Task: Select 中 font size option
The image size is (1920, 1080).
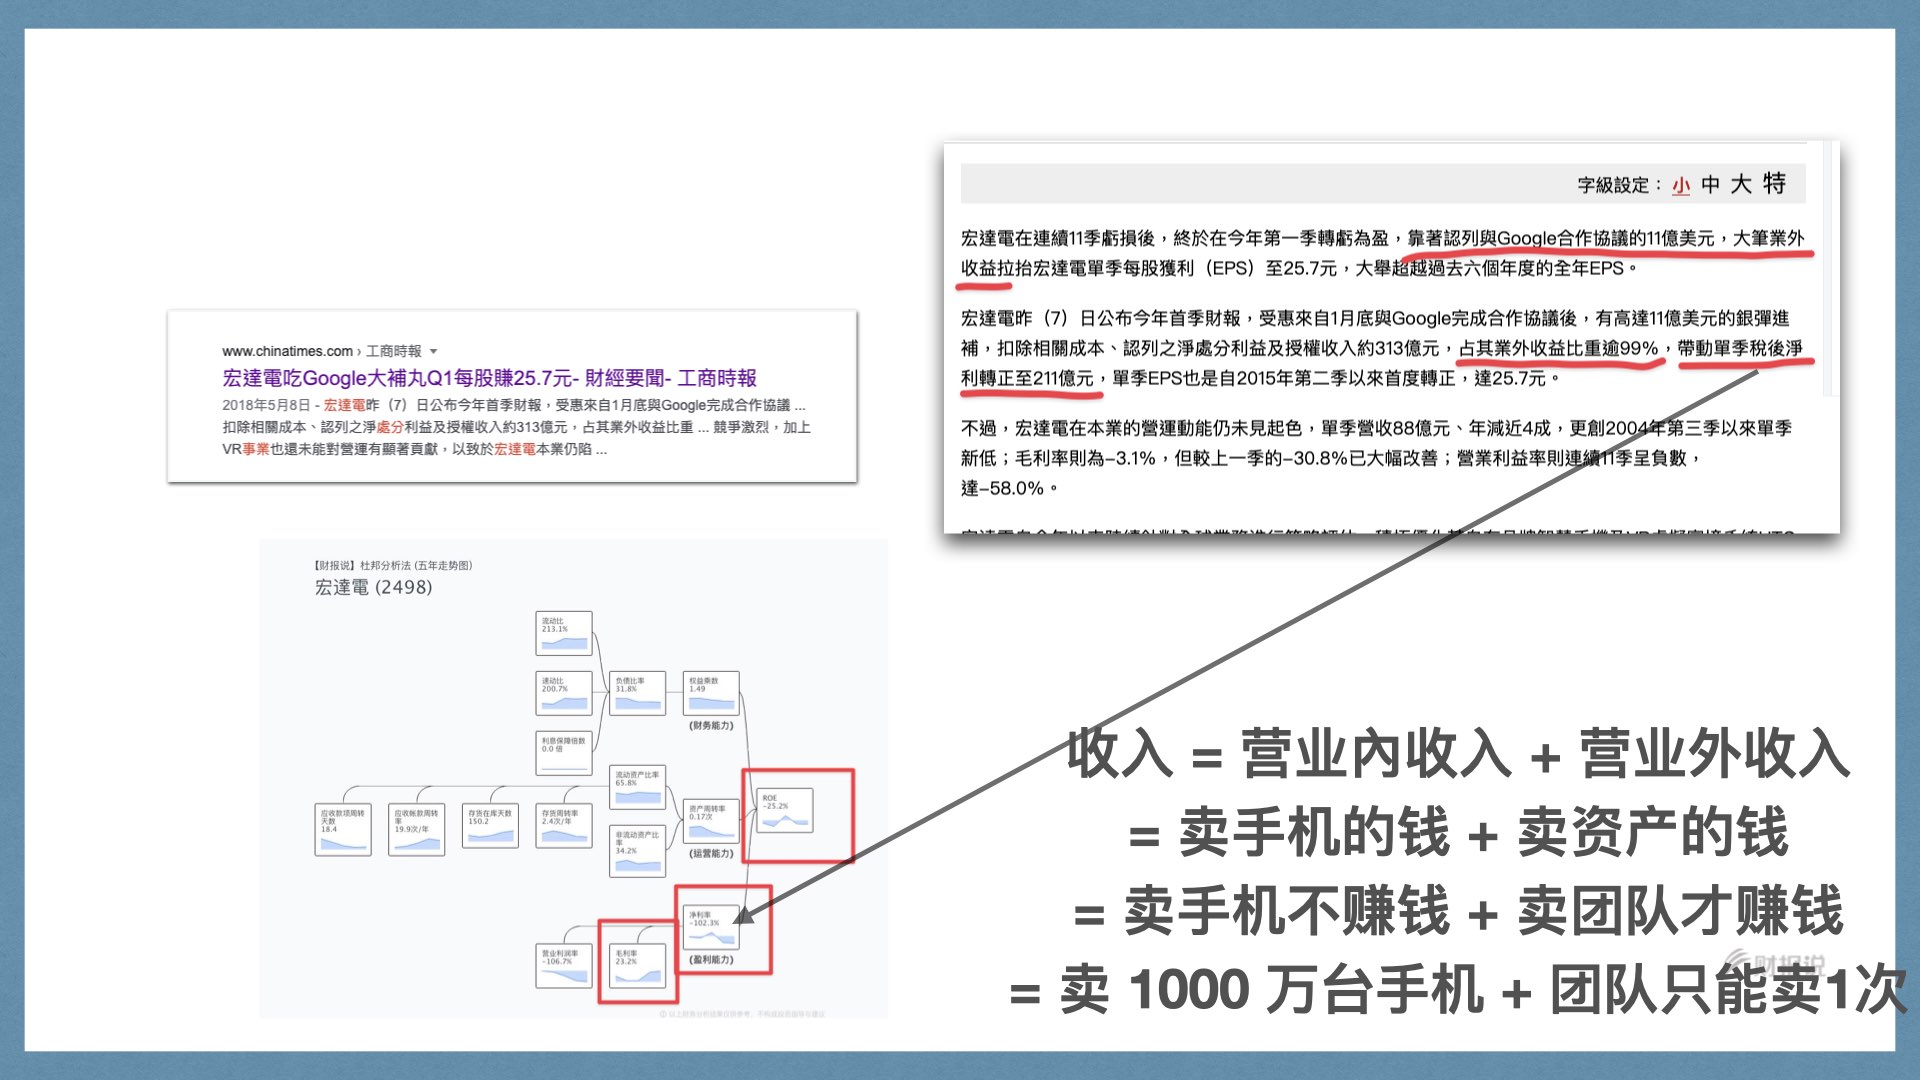Action: (x=1711, y=185)
